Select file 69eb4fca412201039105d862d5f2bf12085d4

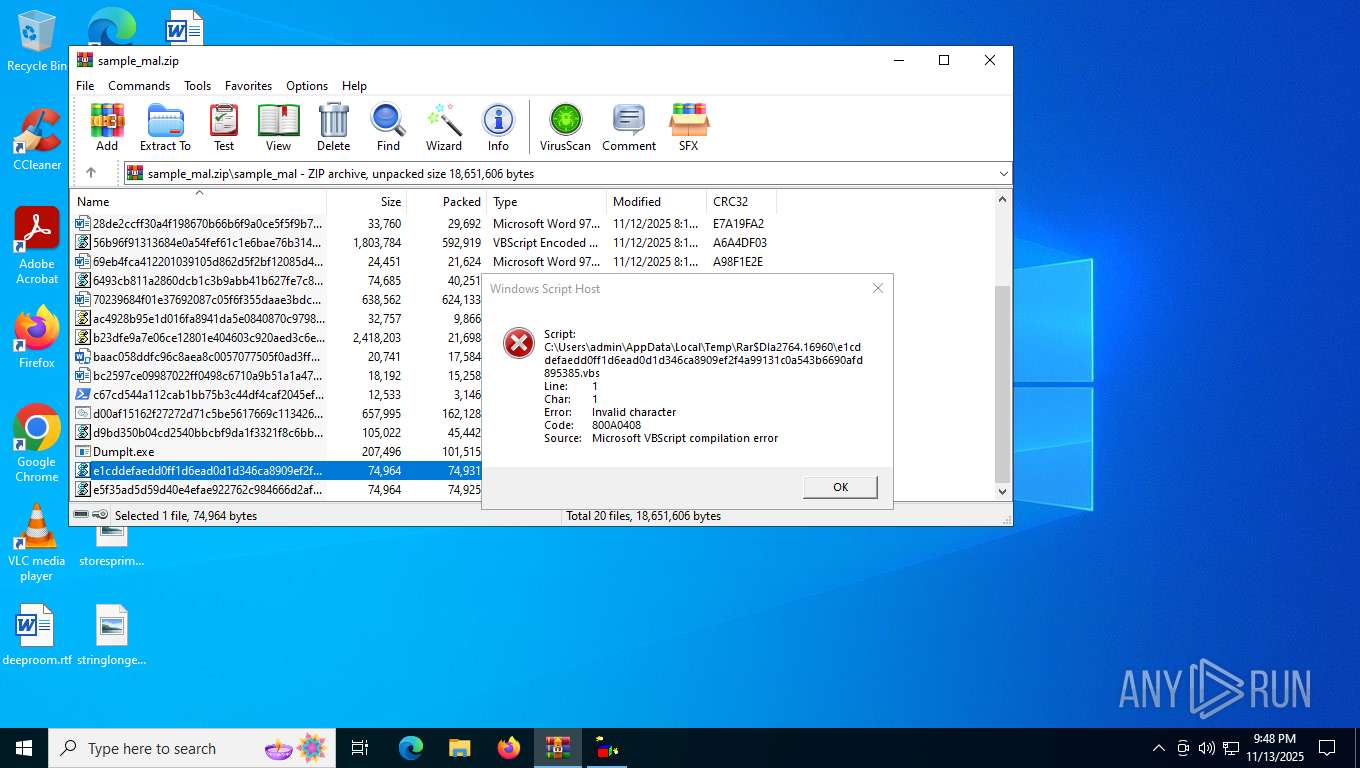tap(199, 262)
